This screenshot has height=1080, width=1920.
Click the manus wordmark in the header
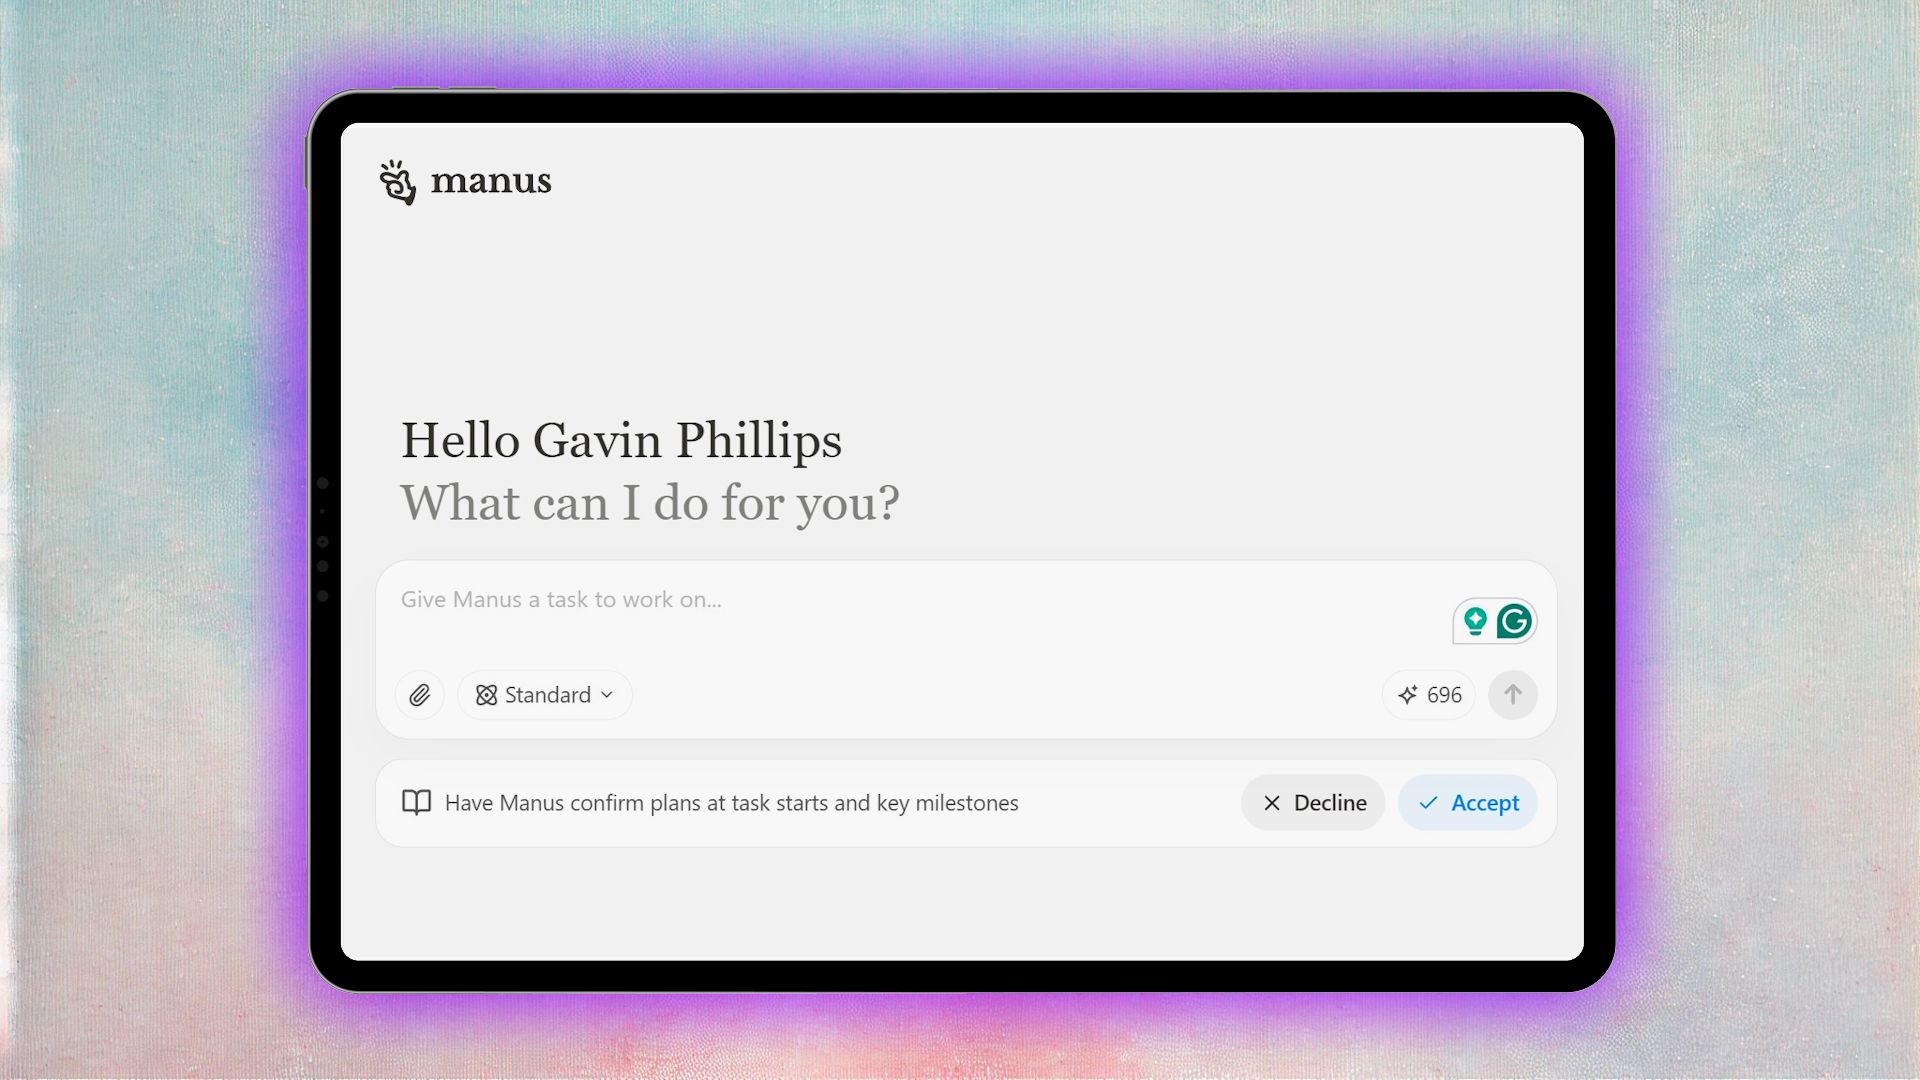491,181
